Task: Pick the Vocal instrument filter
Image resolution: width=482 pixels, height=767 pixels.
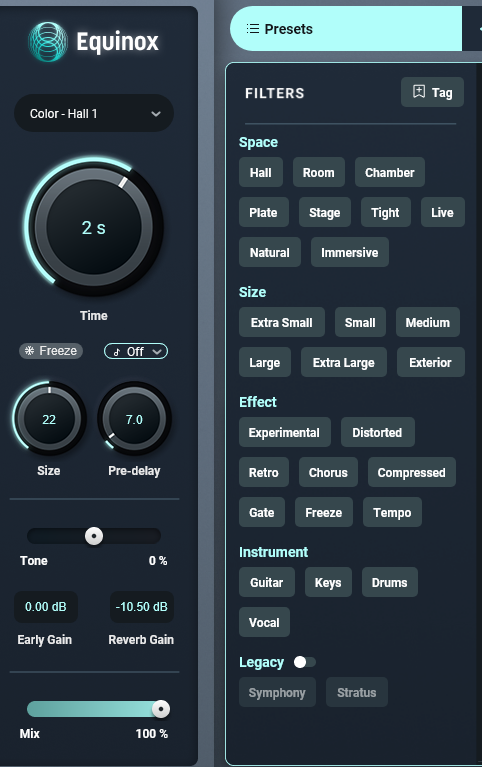Action: (x=264, y=623)
